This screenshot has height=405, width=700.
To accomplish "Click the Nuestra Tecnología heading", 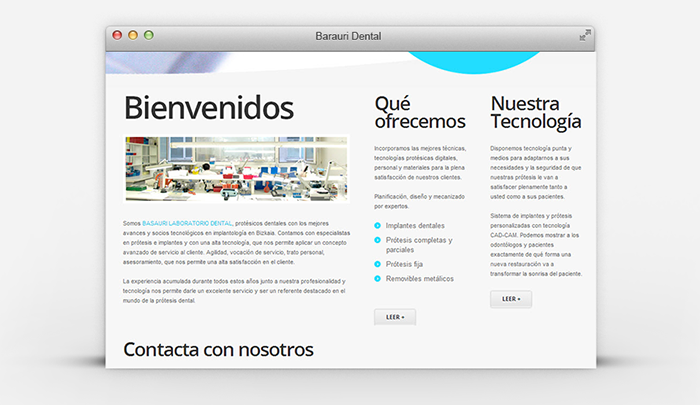I will [x=536, y=112].
